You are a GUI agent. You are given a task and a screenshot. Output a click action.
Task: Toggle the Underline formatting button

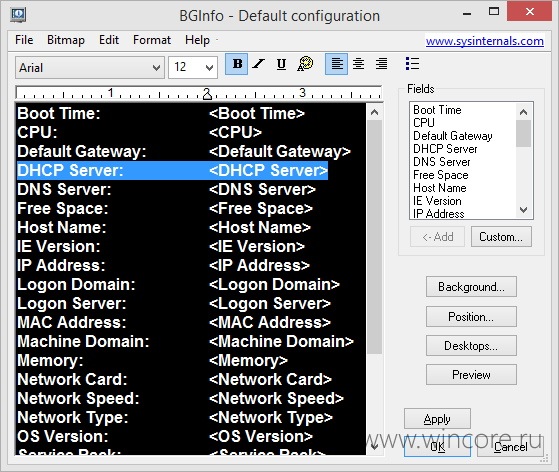coord(281,64)
